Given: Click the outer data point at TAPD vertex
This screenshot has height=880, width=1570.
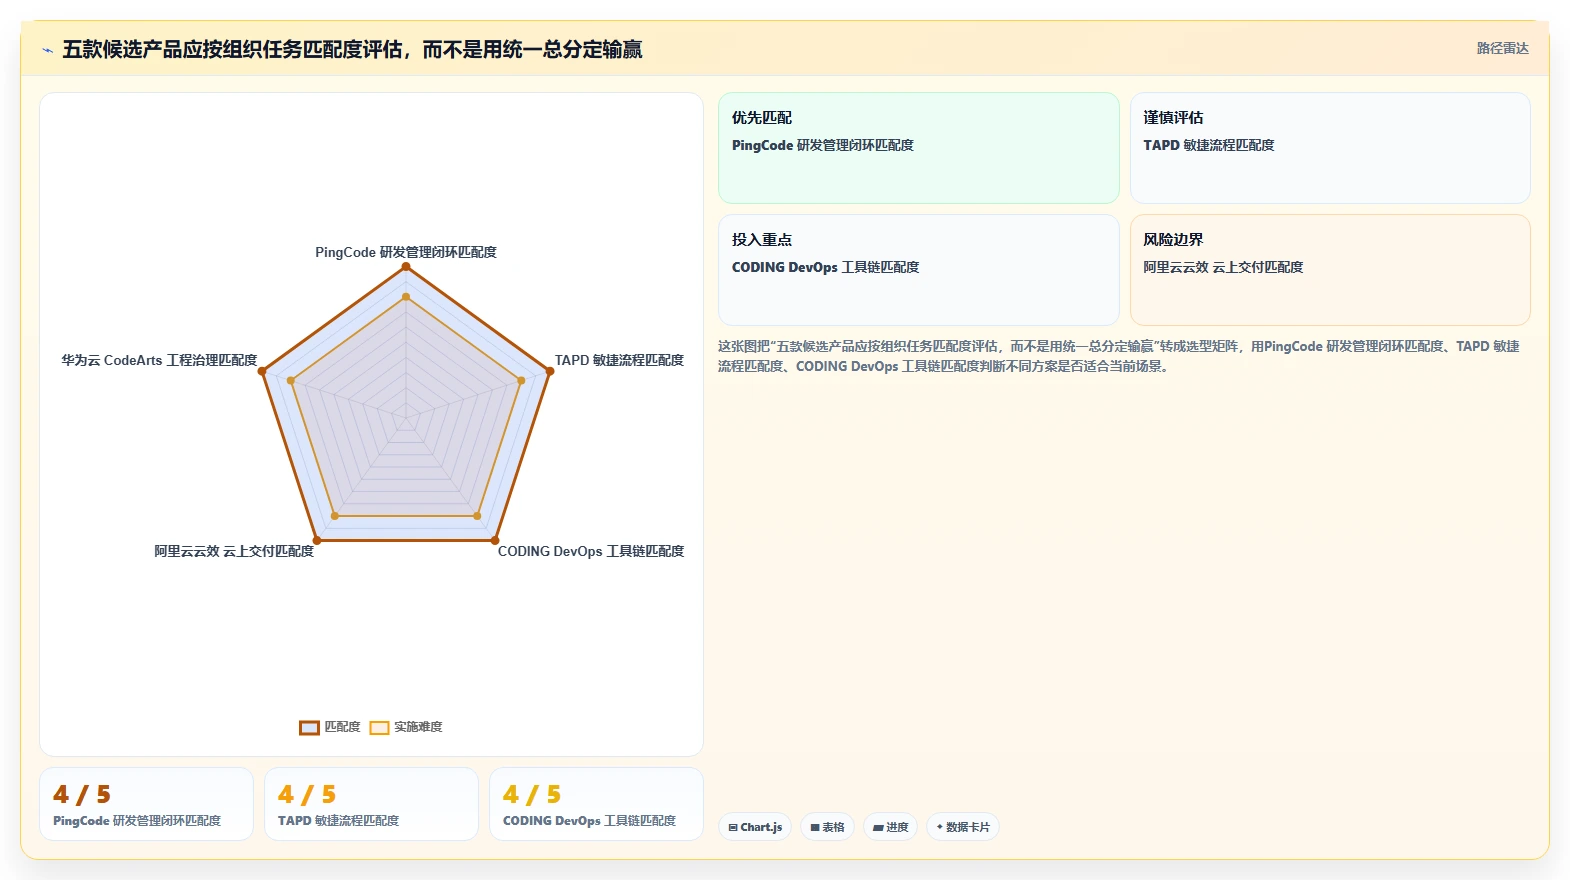Looking at the screenshot, I should click(x=550, y=371).
